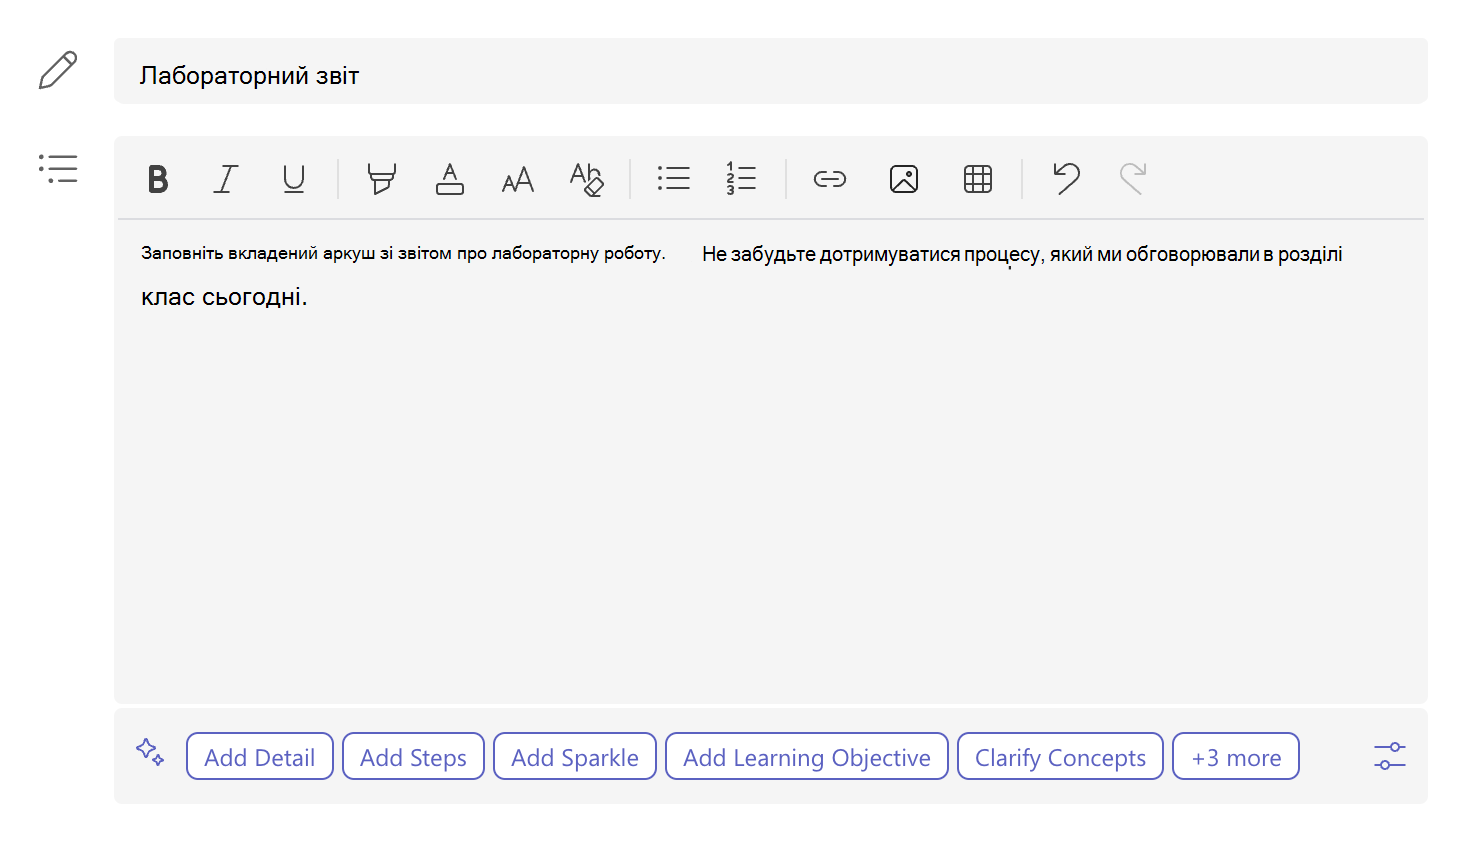Toggle underline formatting
The height and width of the screenshot is (844, 1460).
click(x=293, y=179)
